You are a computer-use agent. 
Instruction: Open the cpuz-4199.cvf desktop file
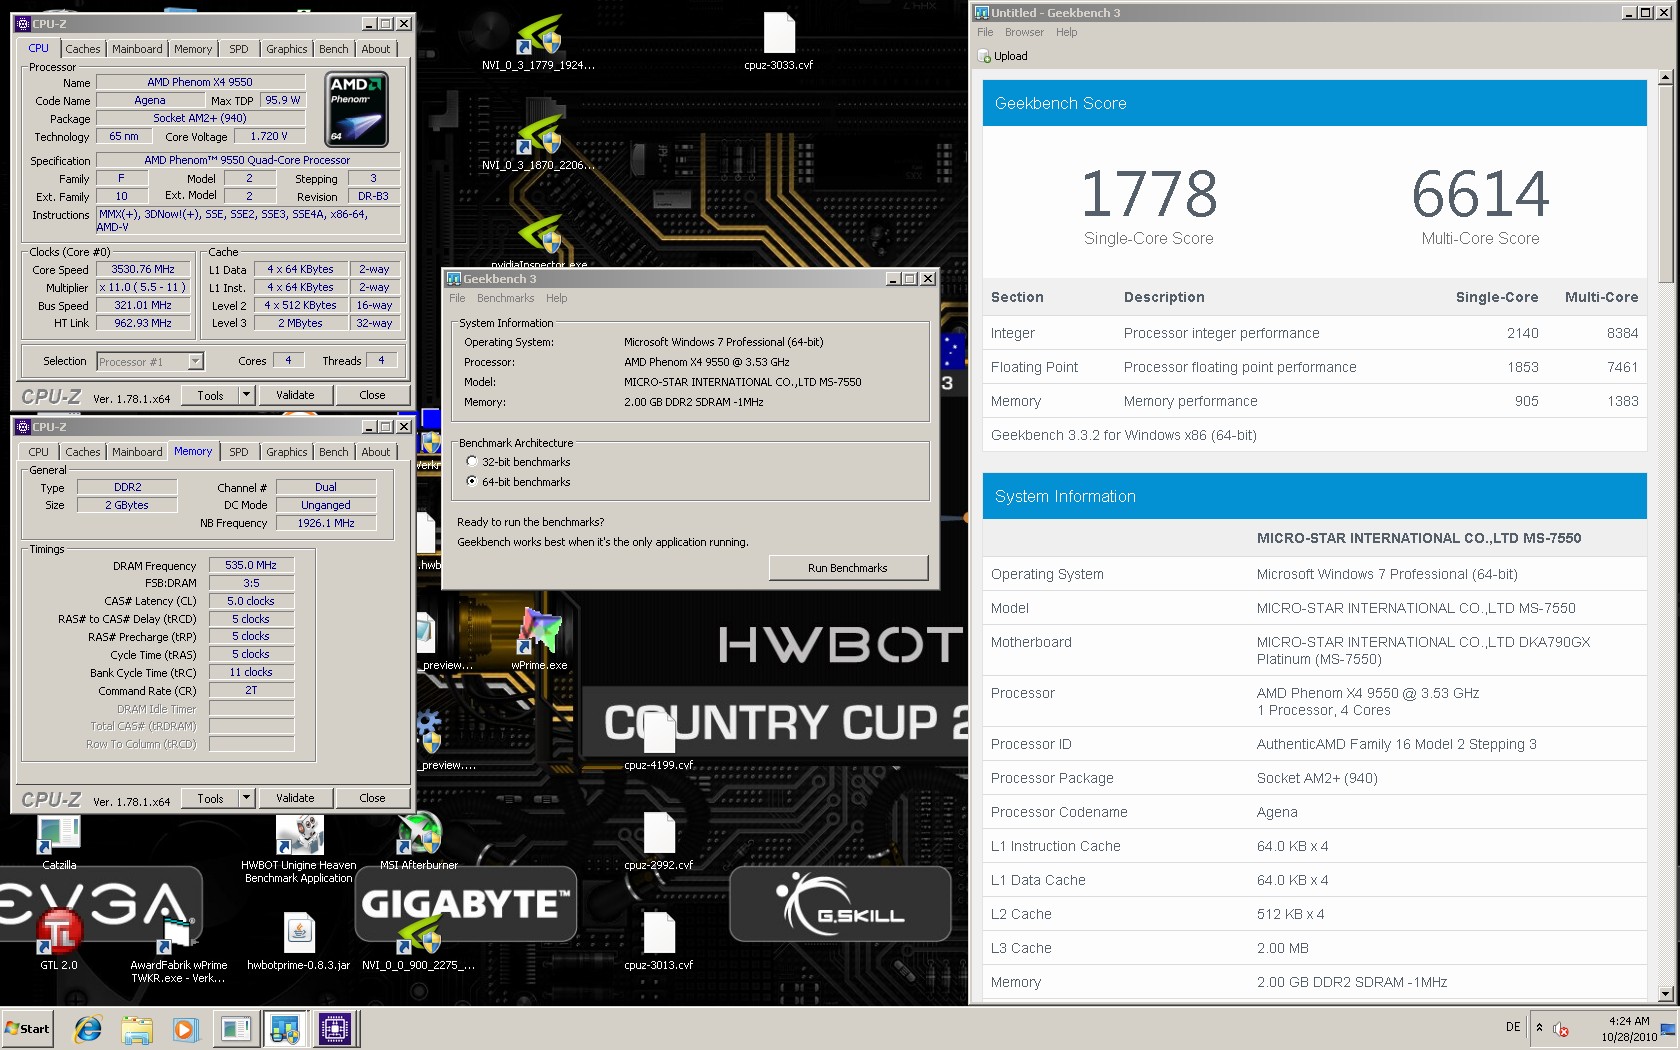[659, 740]
